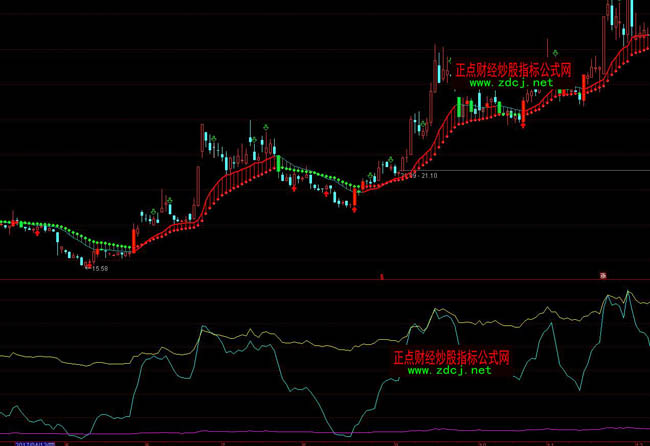650x446 pixels.
Task: Click the tall red candle above the 15.58 low
Action: (133, 239)
